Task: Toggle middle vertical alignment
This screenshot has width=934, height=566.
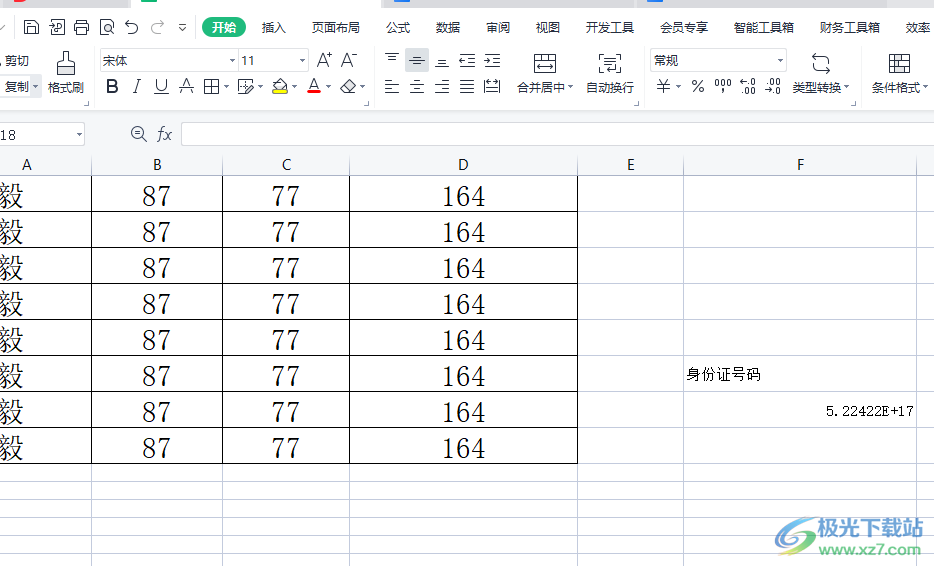Action: click(x=417, y=60)
